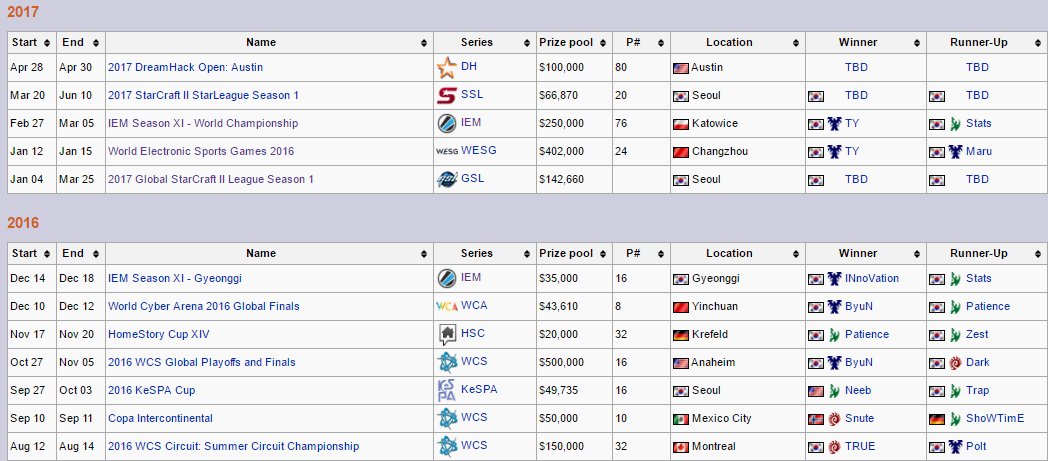Open player page for Zest

pos(977,335)
